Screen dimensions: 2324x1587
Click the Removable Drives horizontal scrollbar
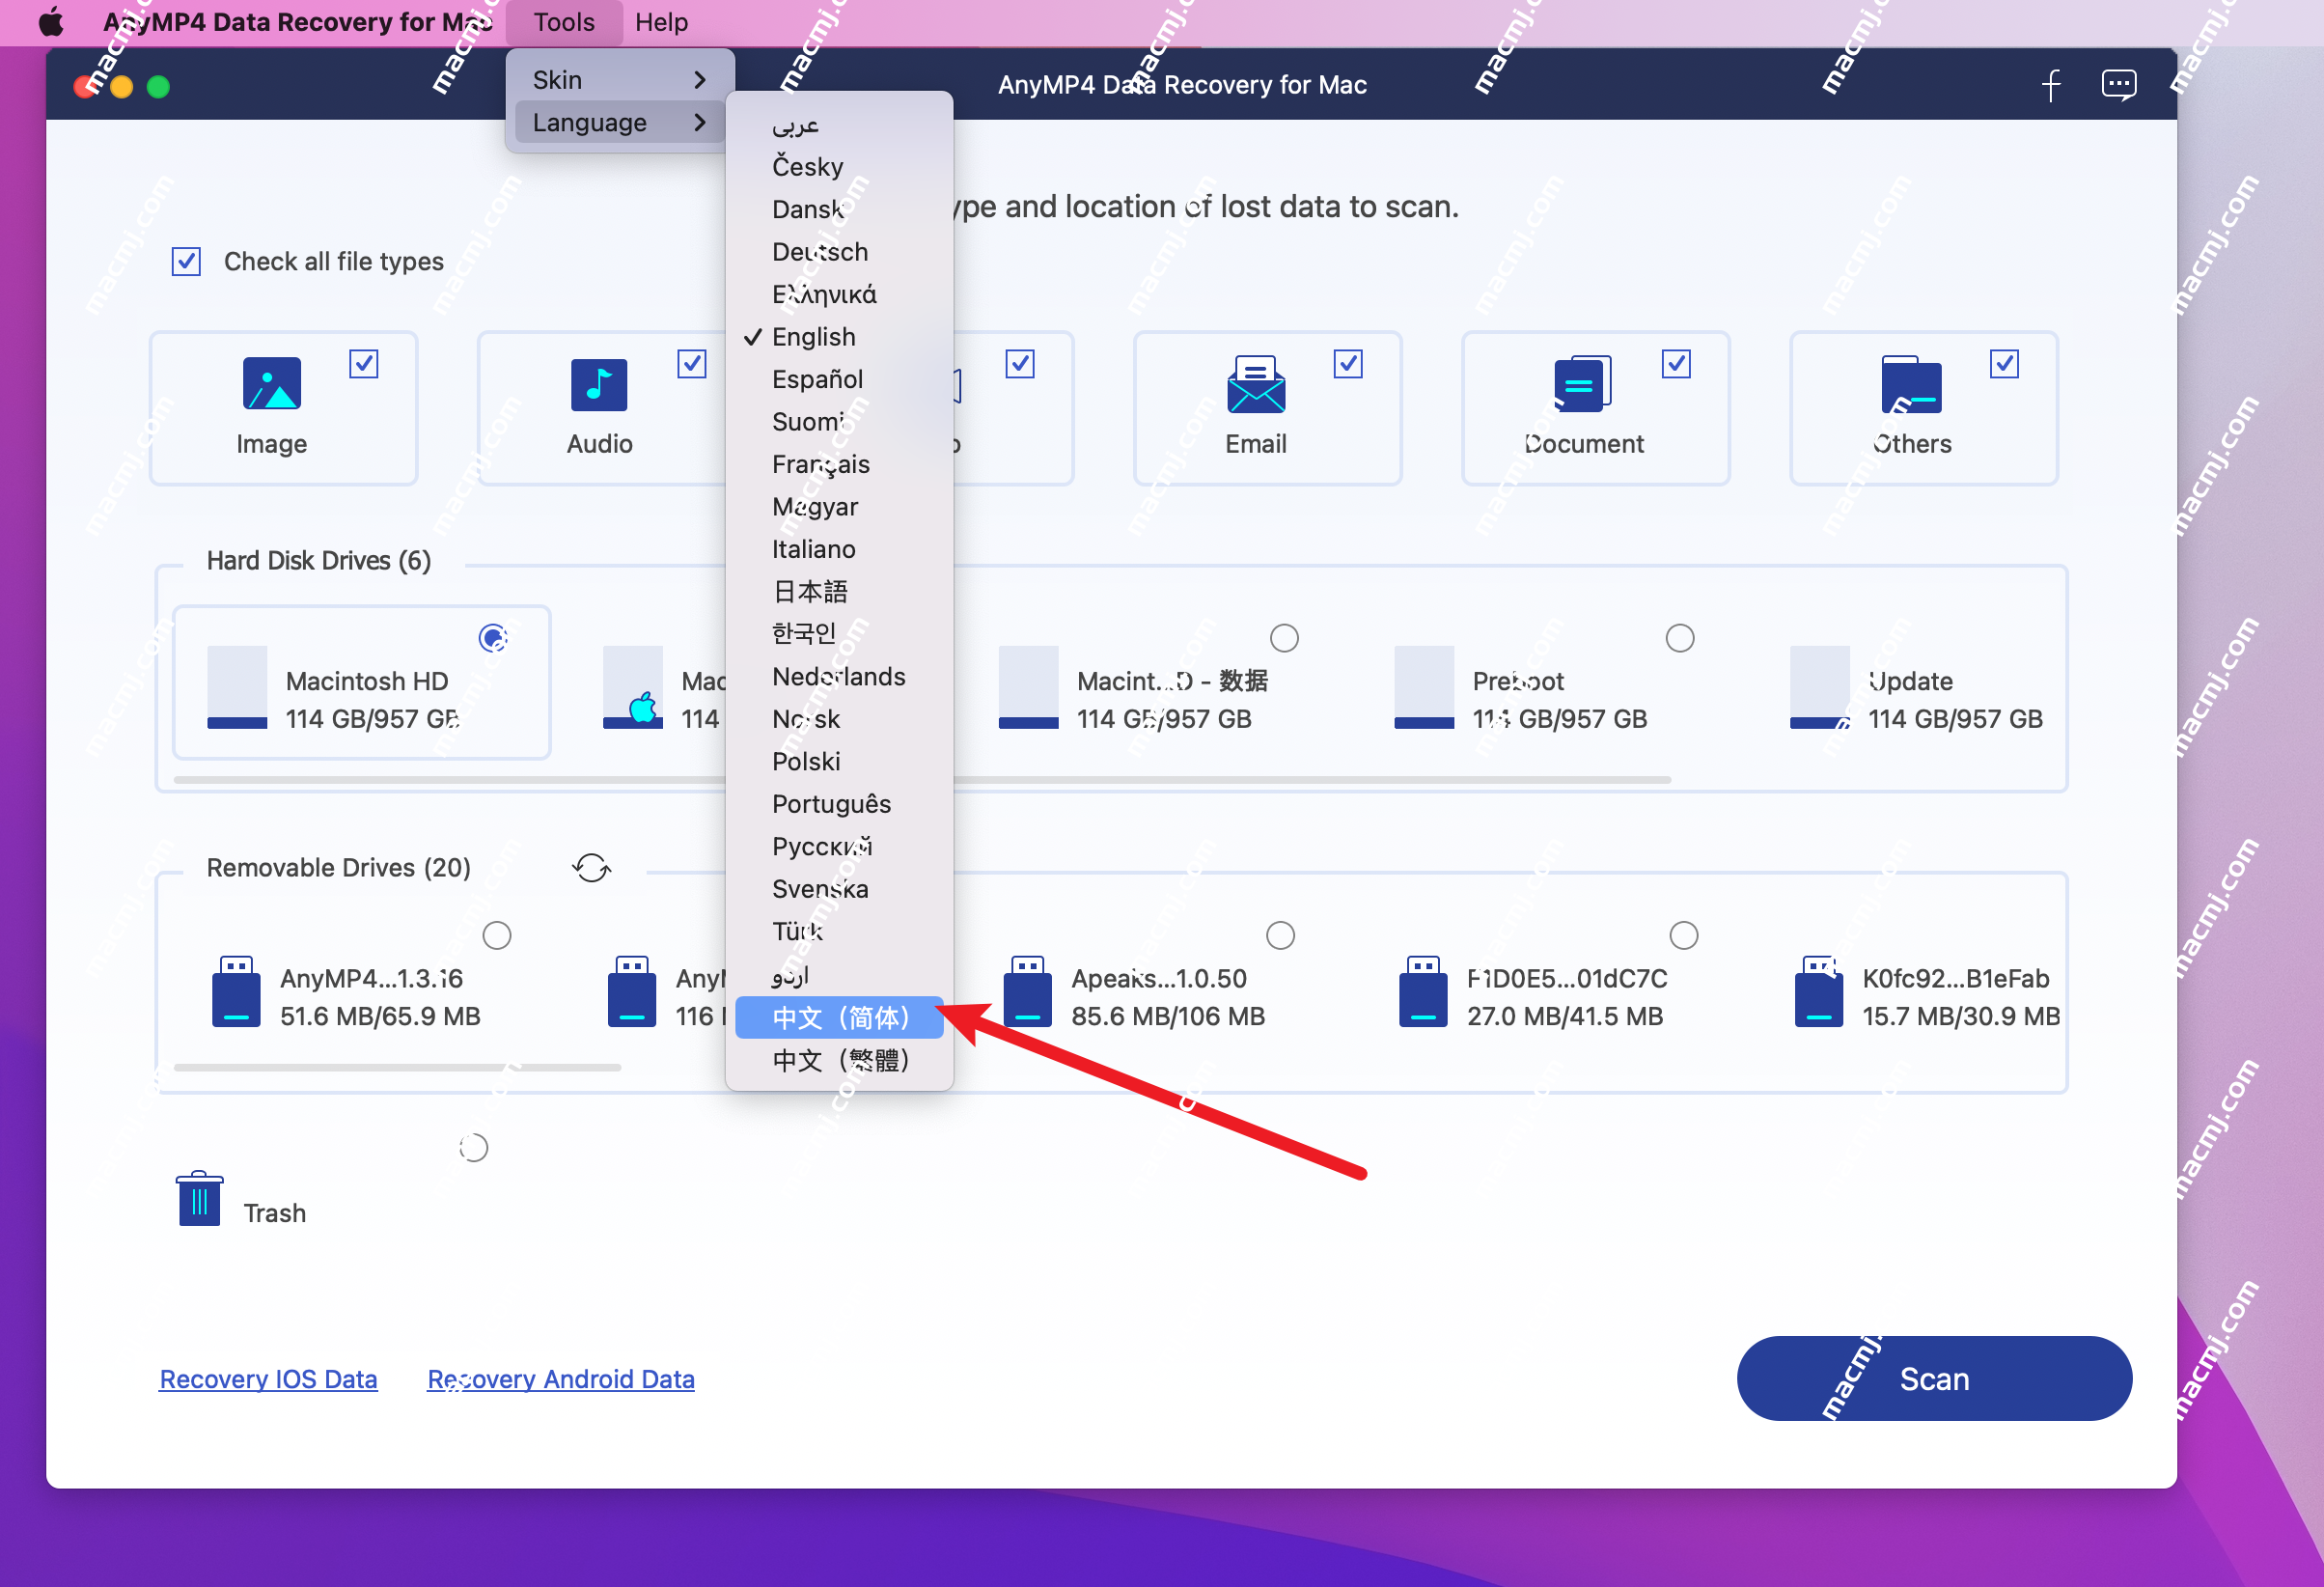(397, 1067)
